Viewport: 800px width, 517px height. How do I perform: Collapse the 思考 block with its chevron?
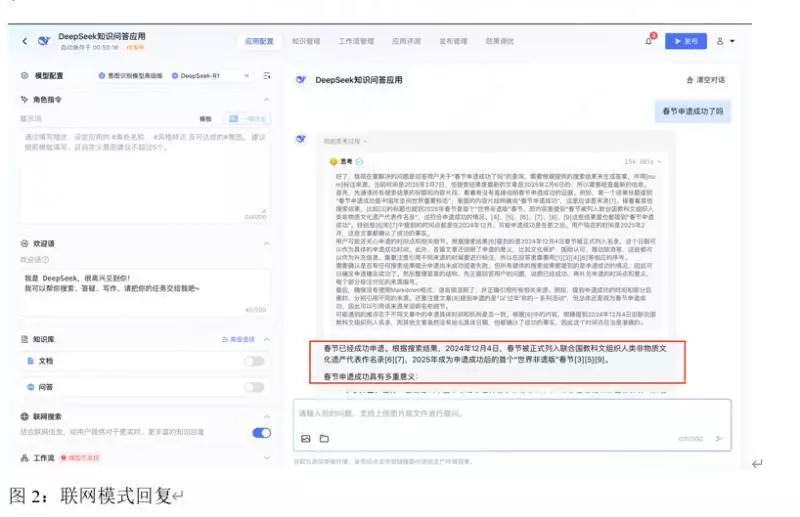660,161
